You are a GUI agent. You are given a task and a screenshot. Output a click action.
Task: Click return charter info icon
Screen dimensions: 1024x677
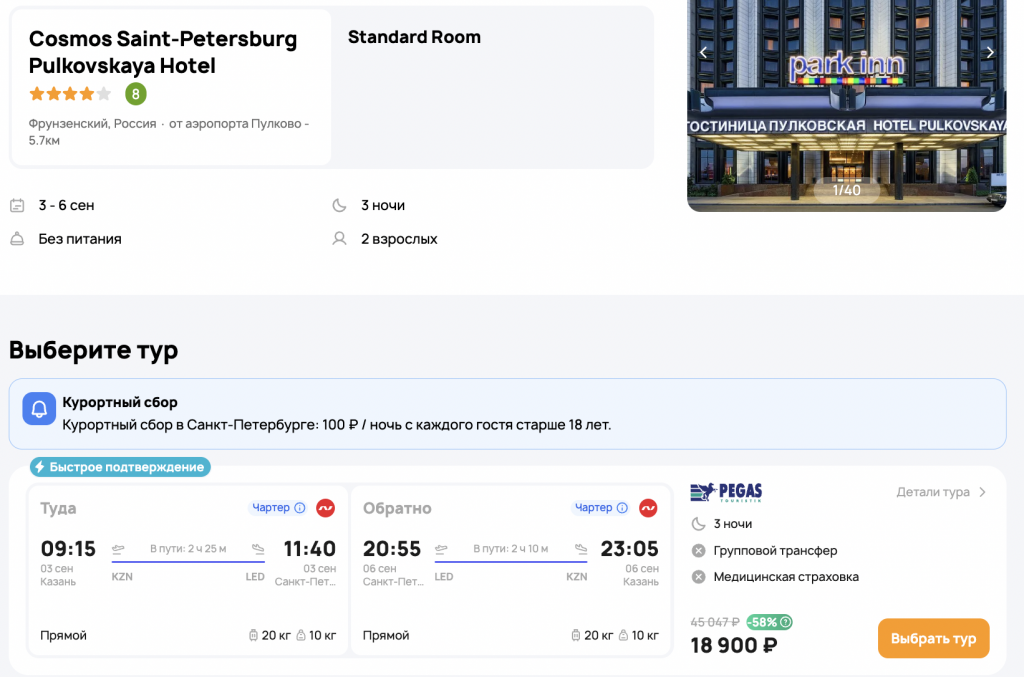622,508
